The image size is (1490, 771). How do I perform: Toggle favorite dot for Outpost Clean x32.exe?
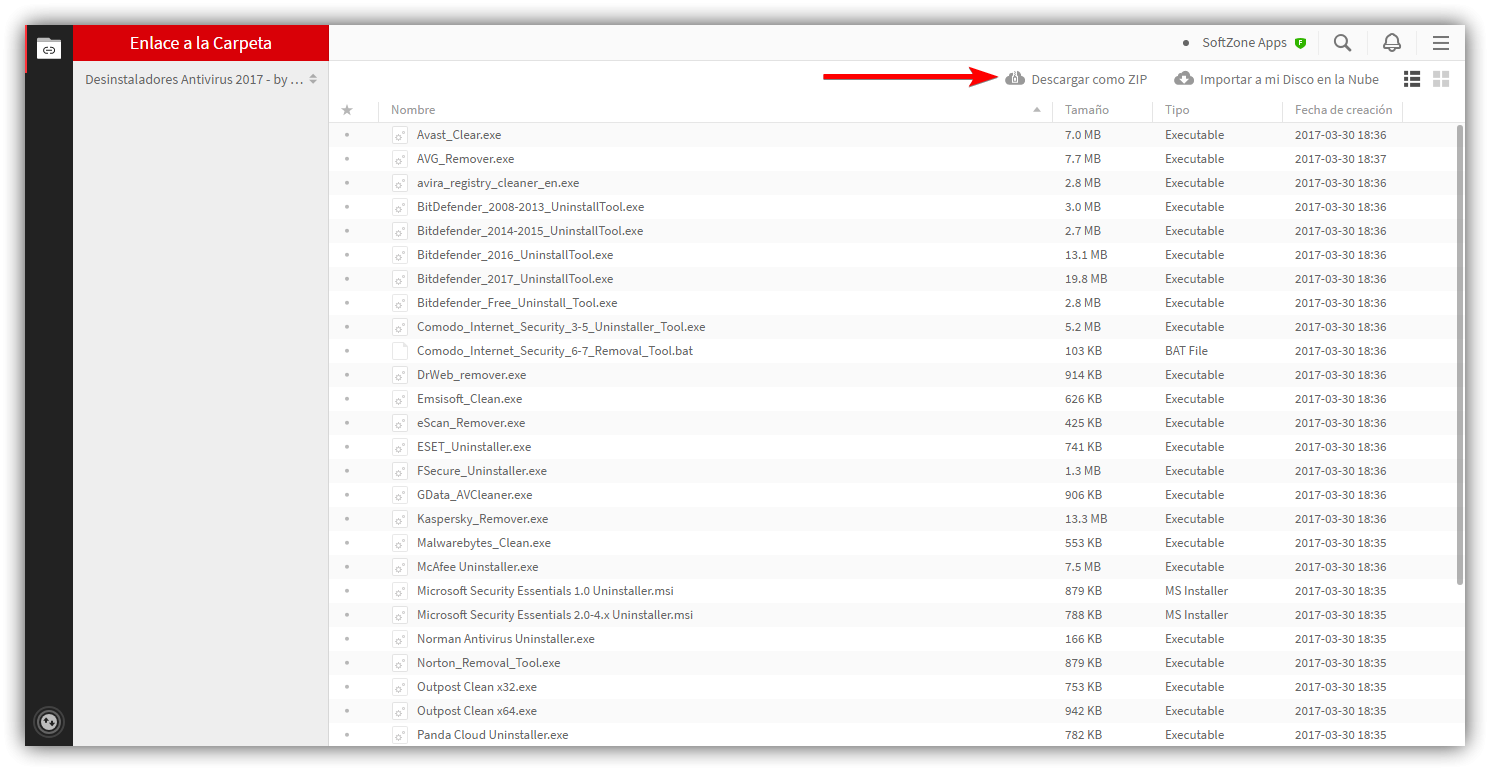click(x=347, y=687)
